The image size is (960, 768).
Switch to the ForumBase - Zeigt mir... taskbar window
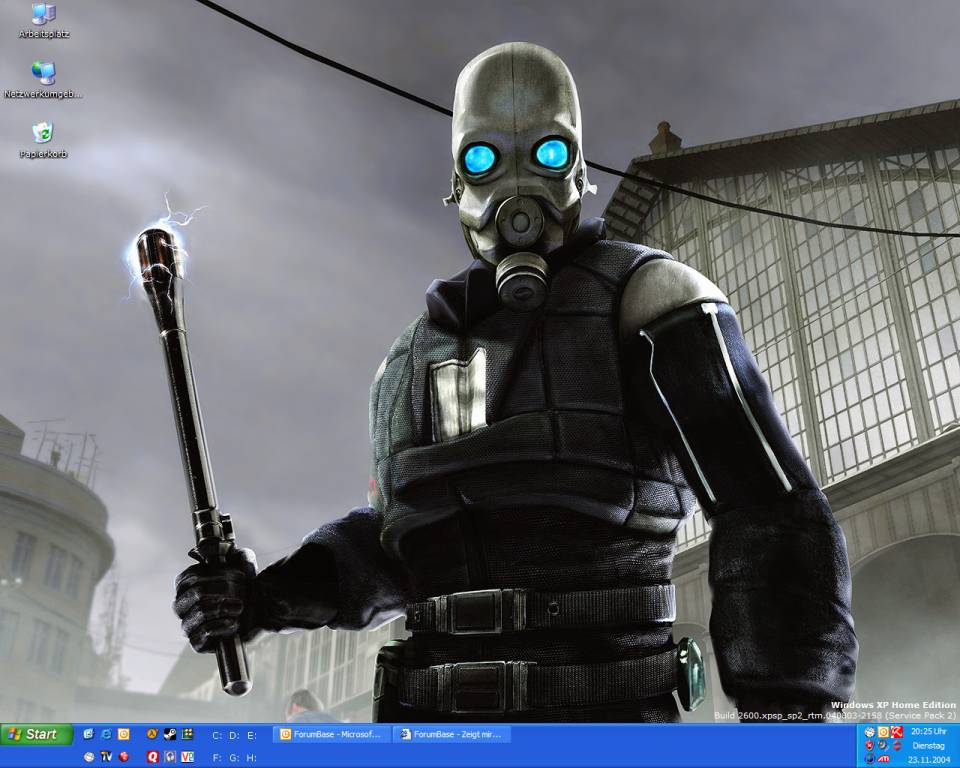(452, 734)
